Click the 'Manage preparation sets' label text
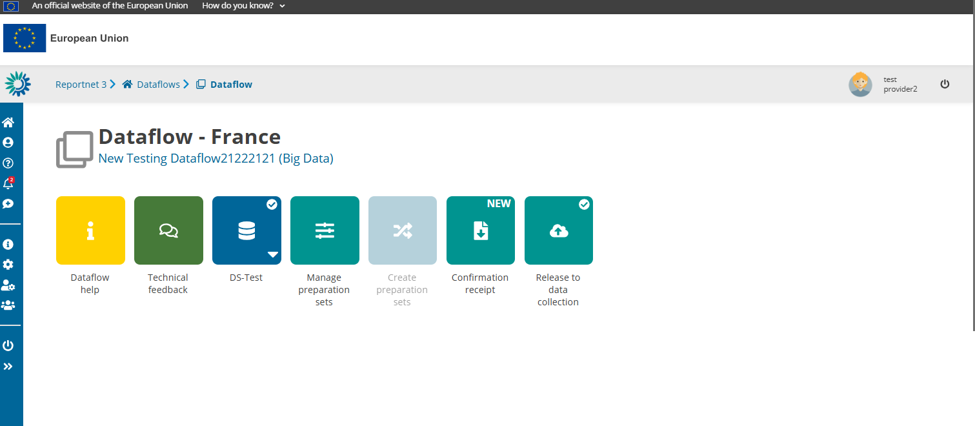Viewport: 975px width, 426px height. pos(324,290)
